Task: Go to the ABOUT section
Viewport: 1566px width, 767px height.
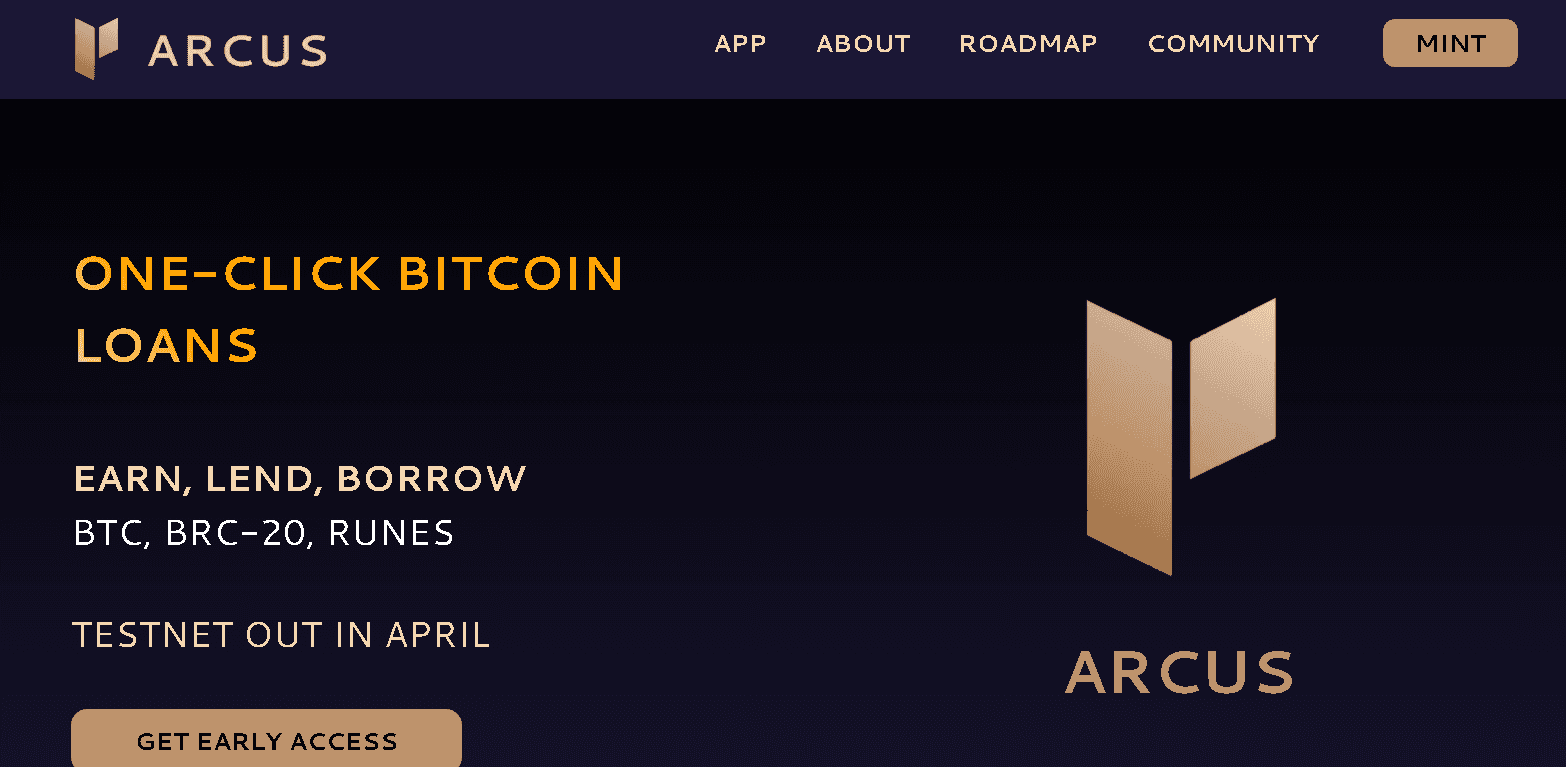Action: tap(863, 44)
